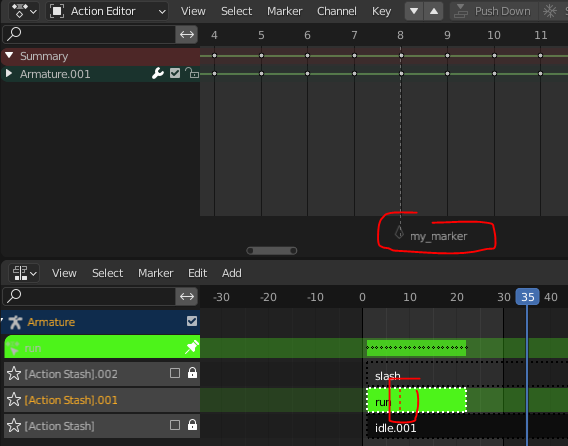Click the swap arrows beside NLA search
This screenshot has height=446, width=568.
pyautogui.click(x=187, y=296)
